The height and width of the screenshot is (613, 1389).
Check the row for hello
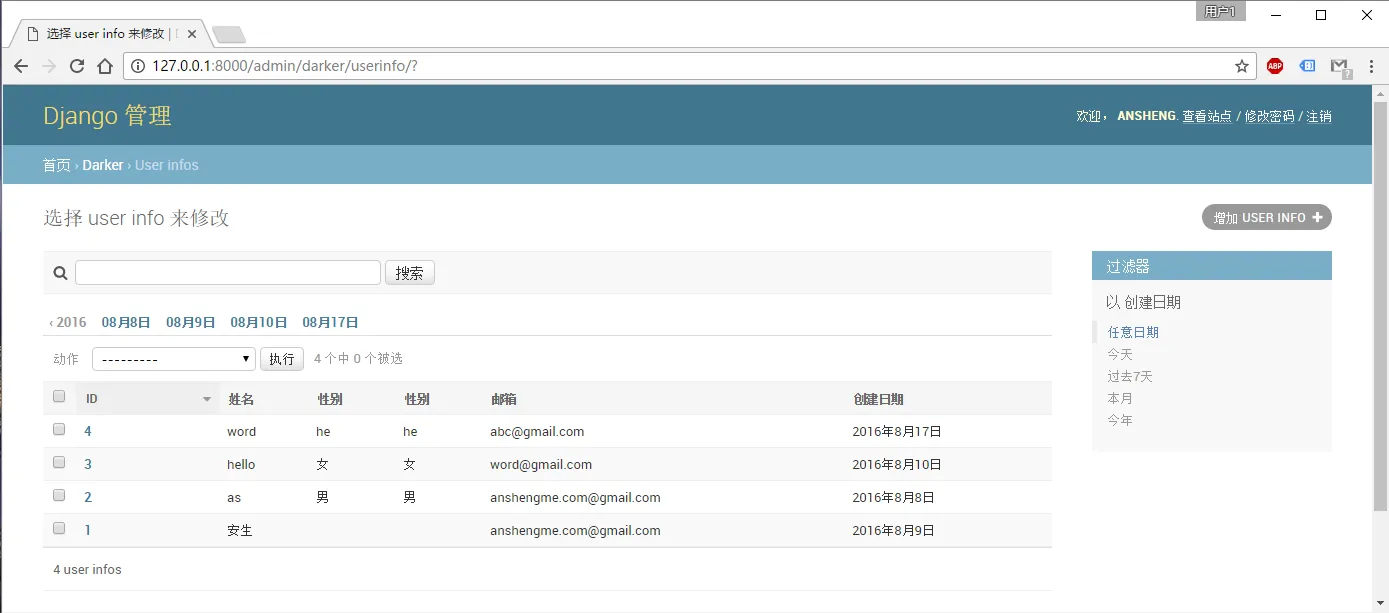point(59,462)
